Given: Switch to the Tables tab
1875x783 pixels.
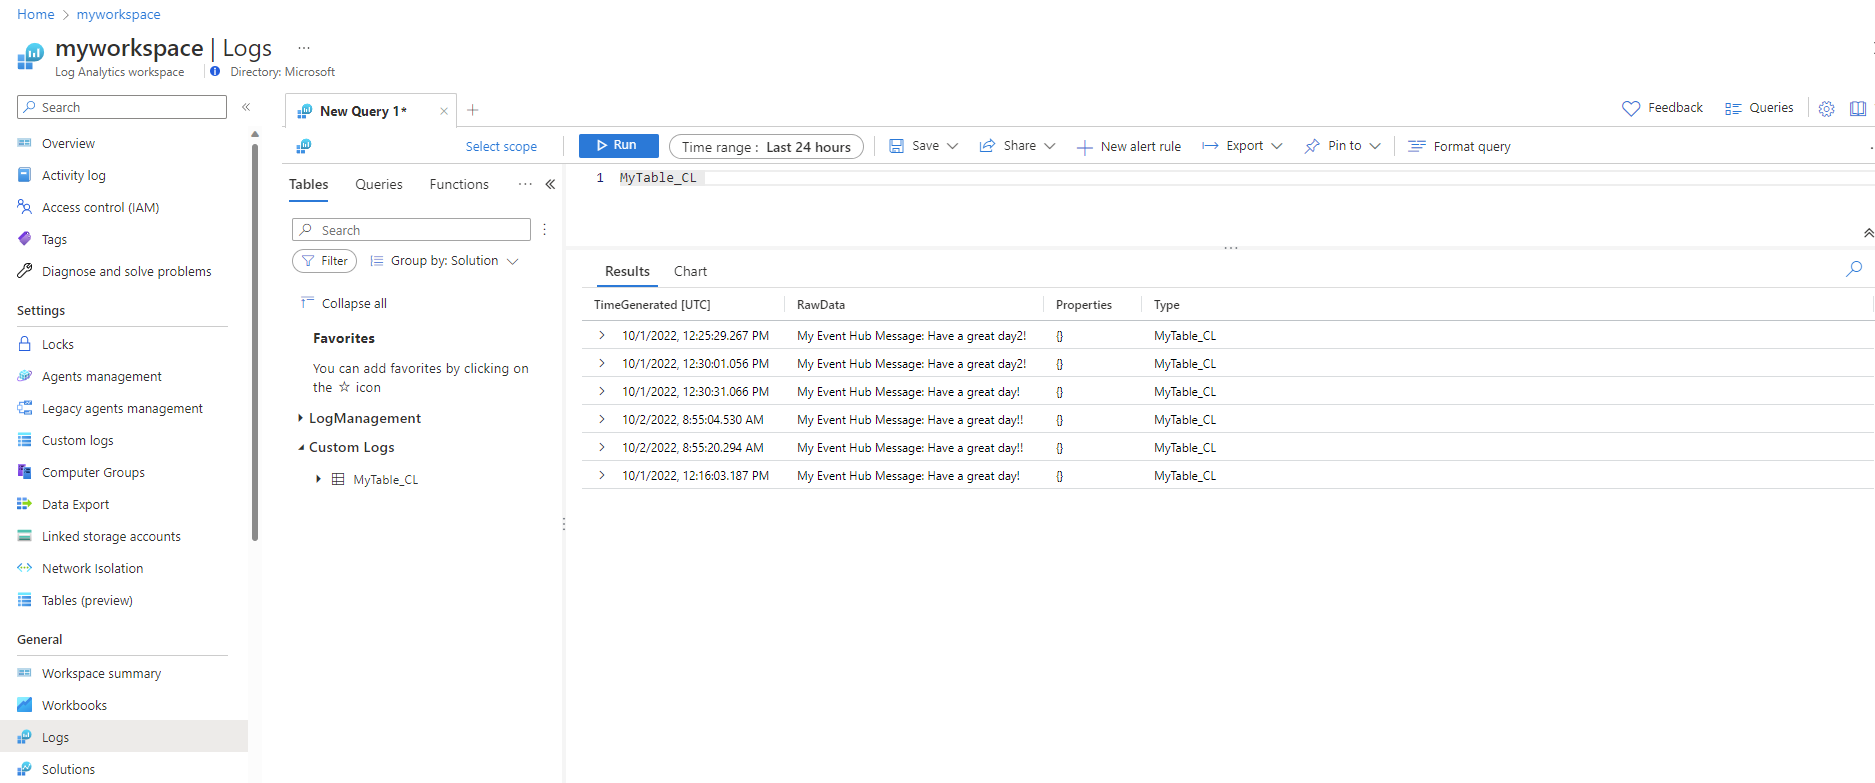Looking at the screenshot, I should (309, 184).
